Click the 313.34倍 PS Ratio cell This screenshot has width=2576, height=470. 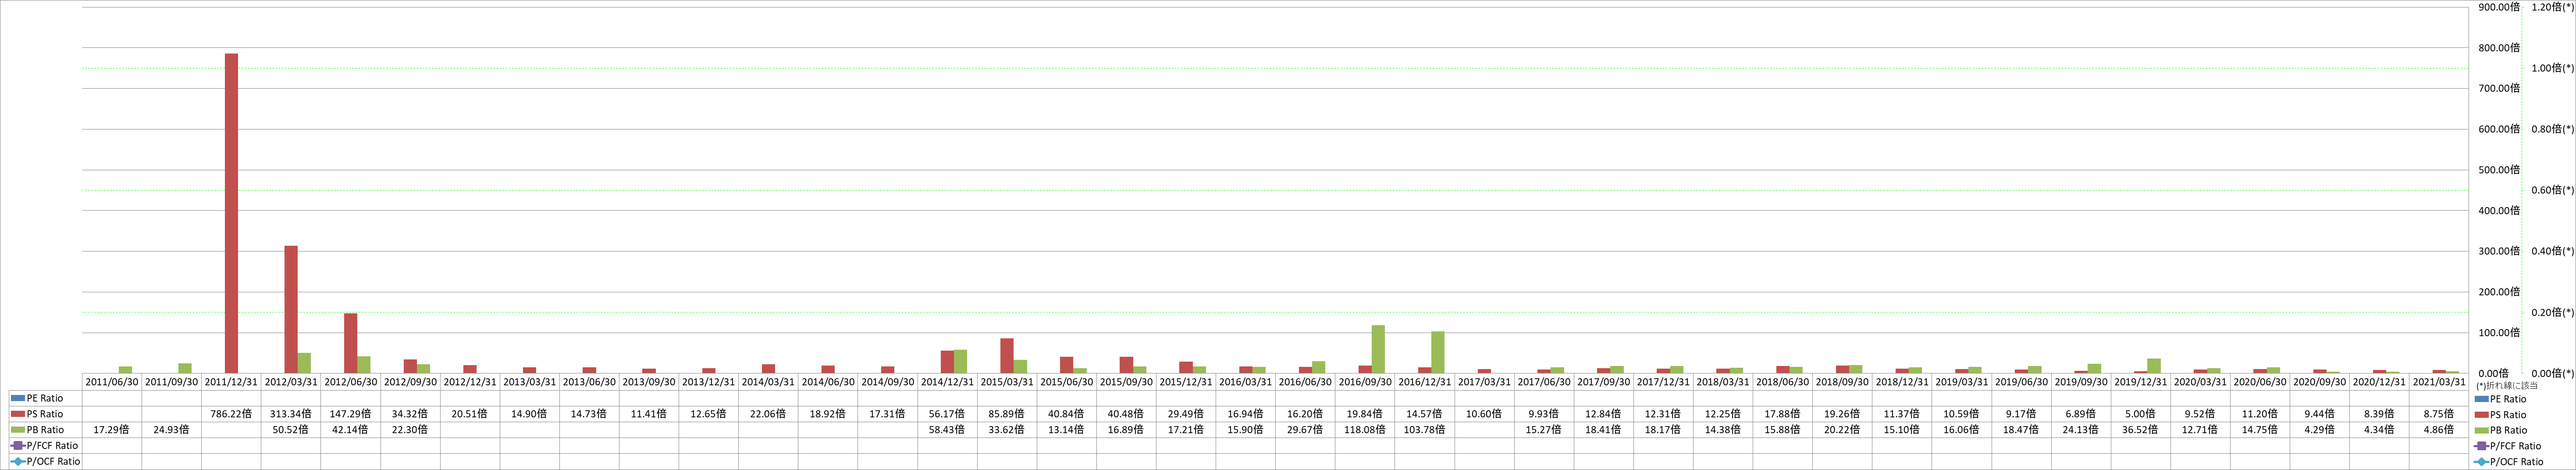pyautogui.click(x=291, y=414)
